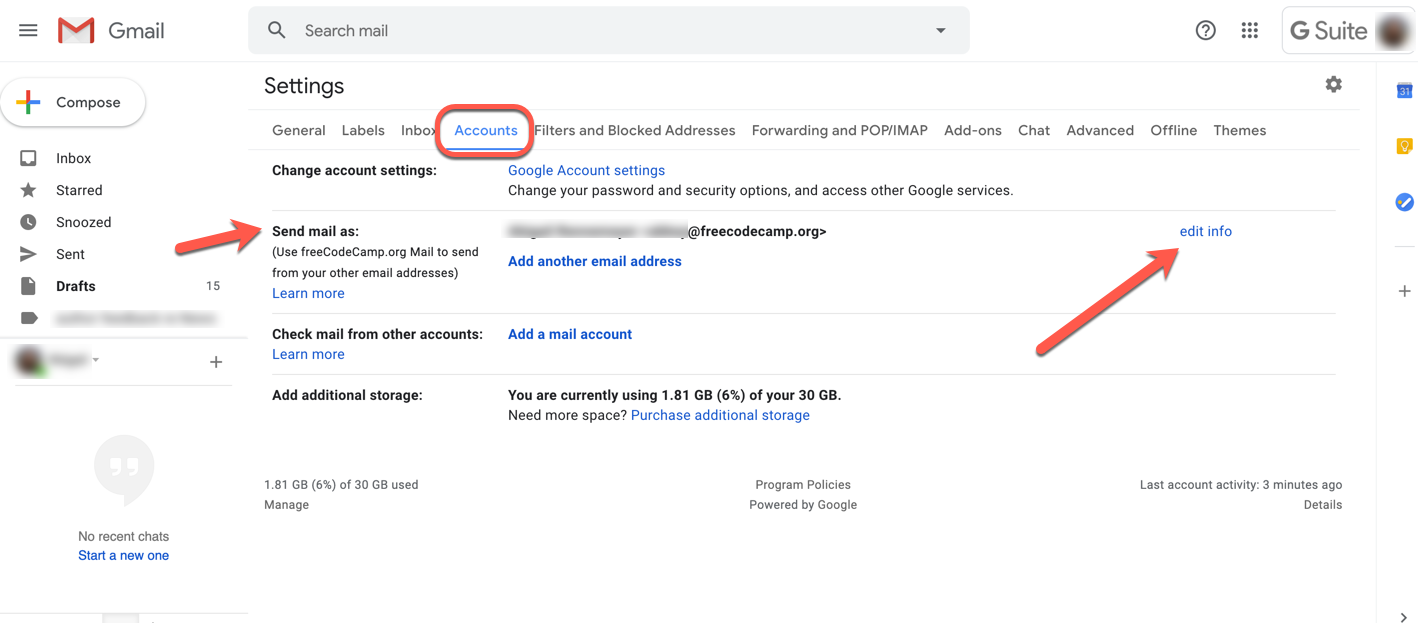Open the Google apps grid
Screen dimensions: 1419x623
(x=1249, y=30)
